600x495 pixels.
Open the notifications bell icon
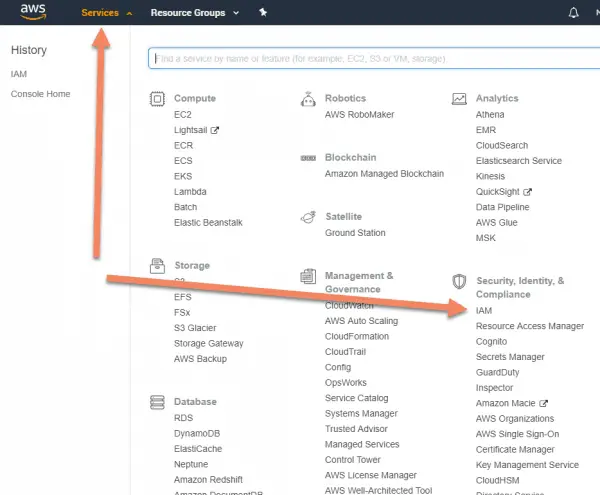tap(573, 13)
